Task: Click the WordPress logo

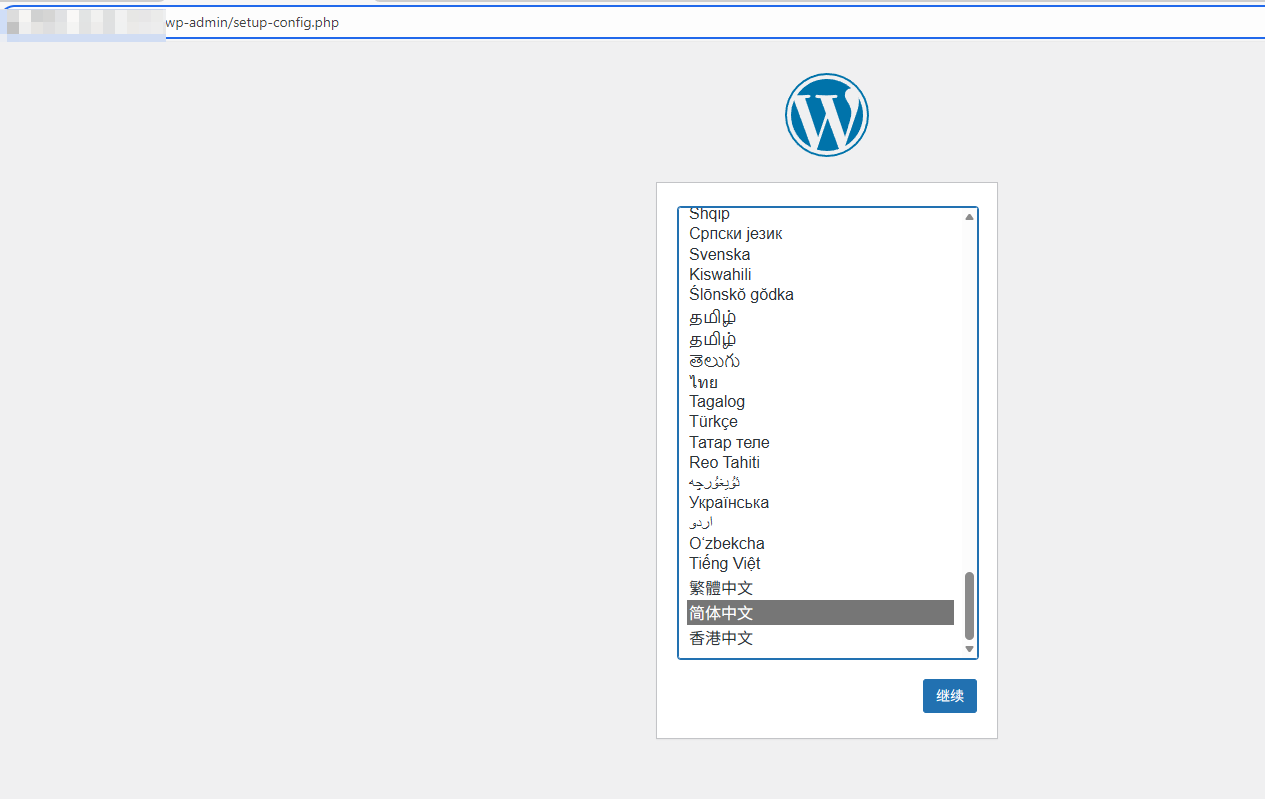Action: tap(826, 115)
